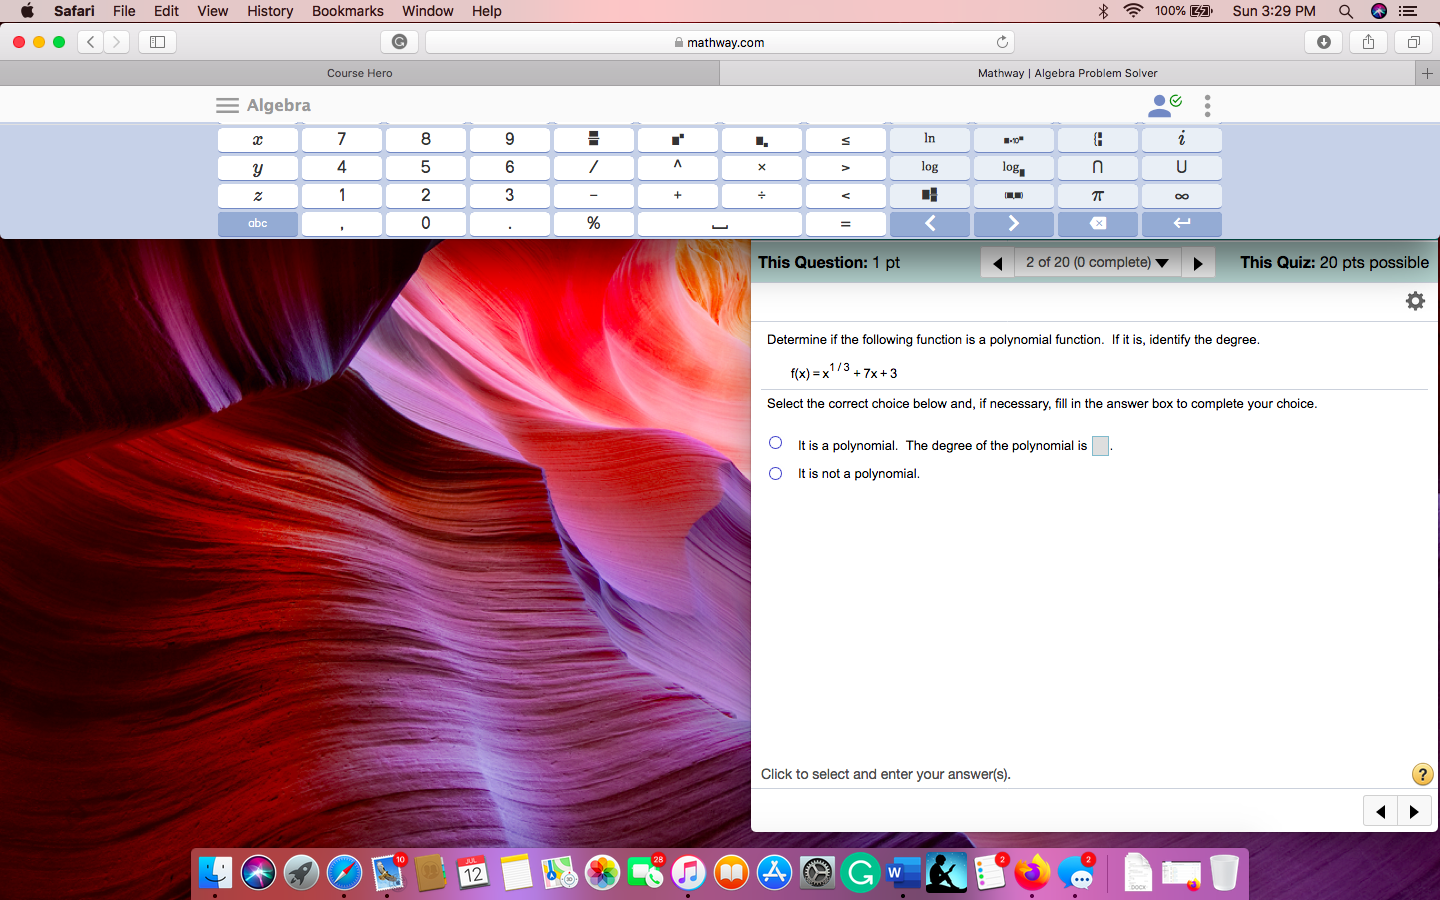The height and width of the screenshot is (900, 1440).
Task: Tap the less-than-or-equal sign key
Action: pos(845,139)
